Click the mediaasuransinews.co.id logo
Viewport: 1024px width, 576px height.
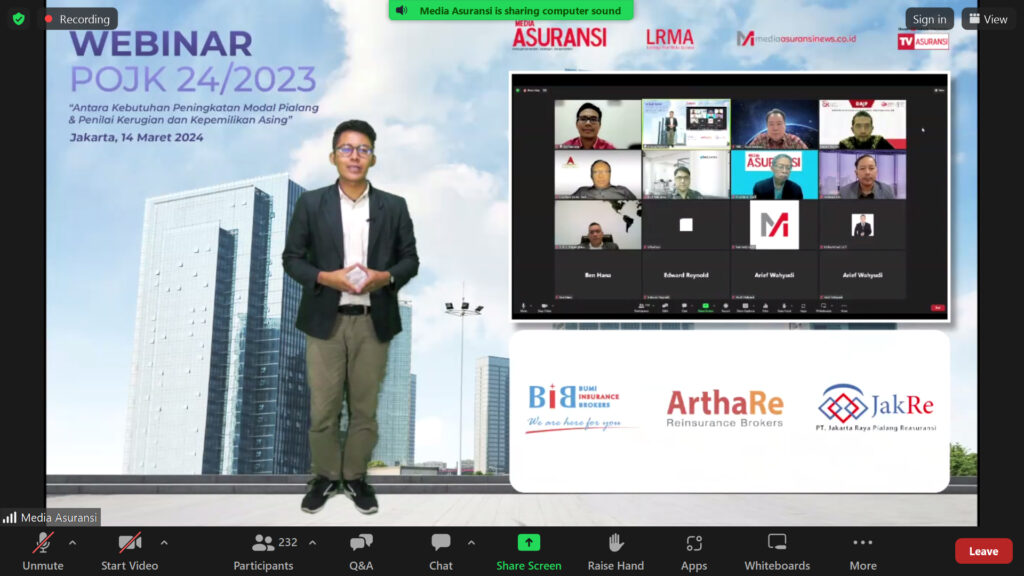[x=796, y=39]
